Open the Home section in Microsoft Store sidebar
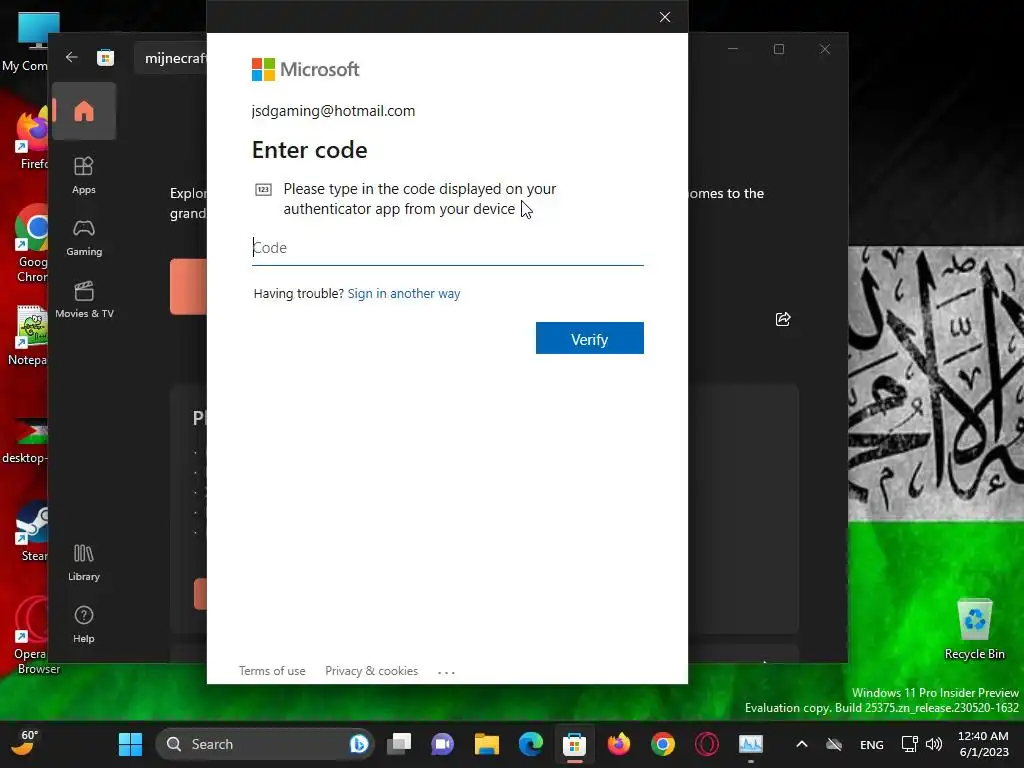Screen dimensions: 1024x768 point(84,111)
